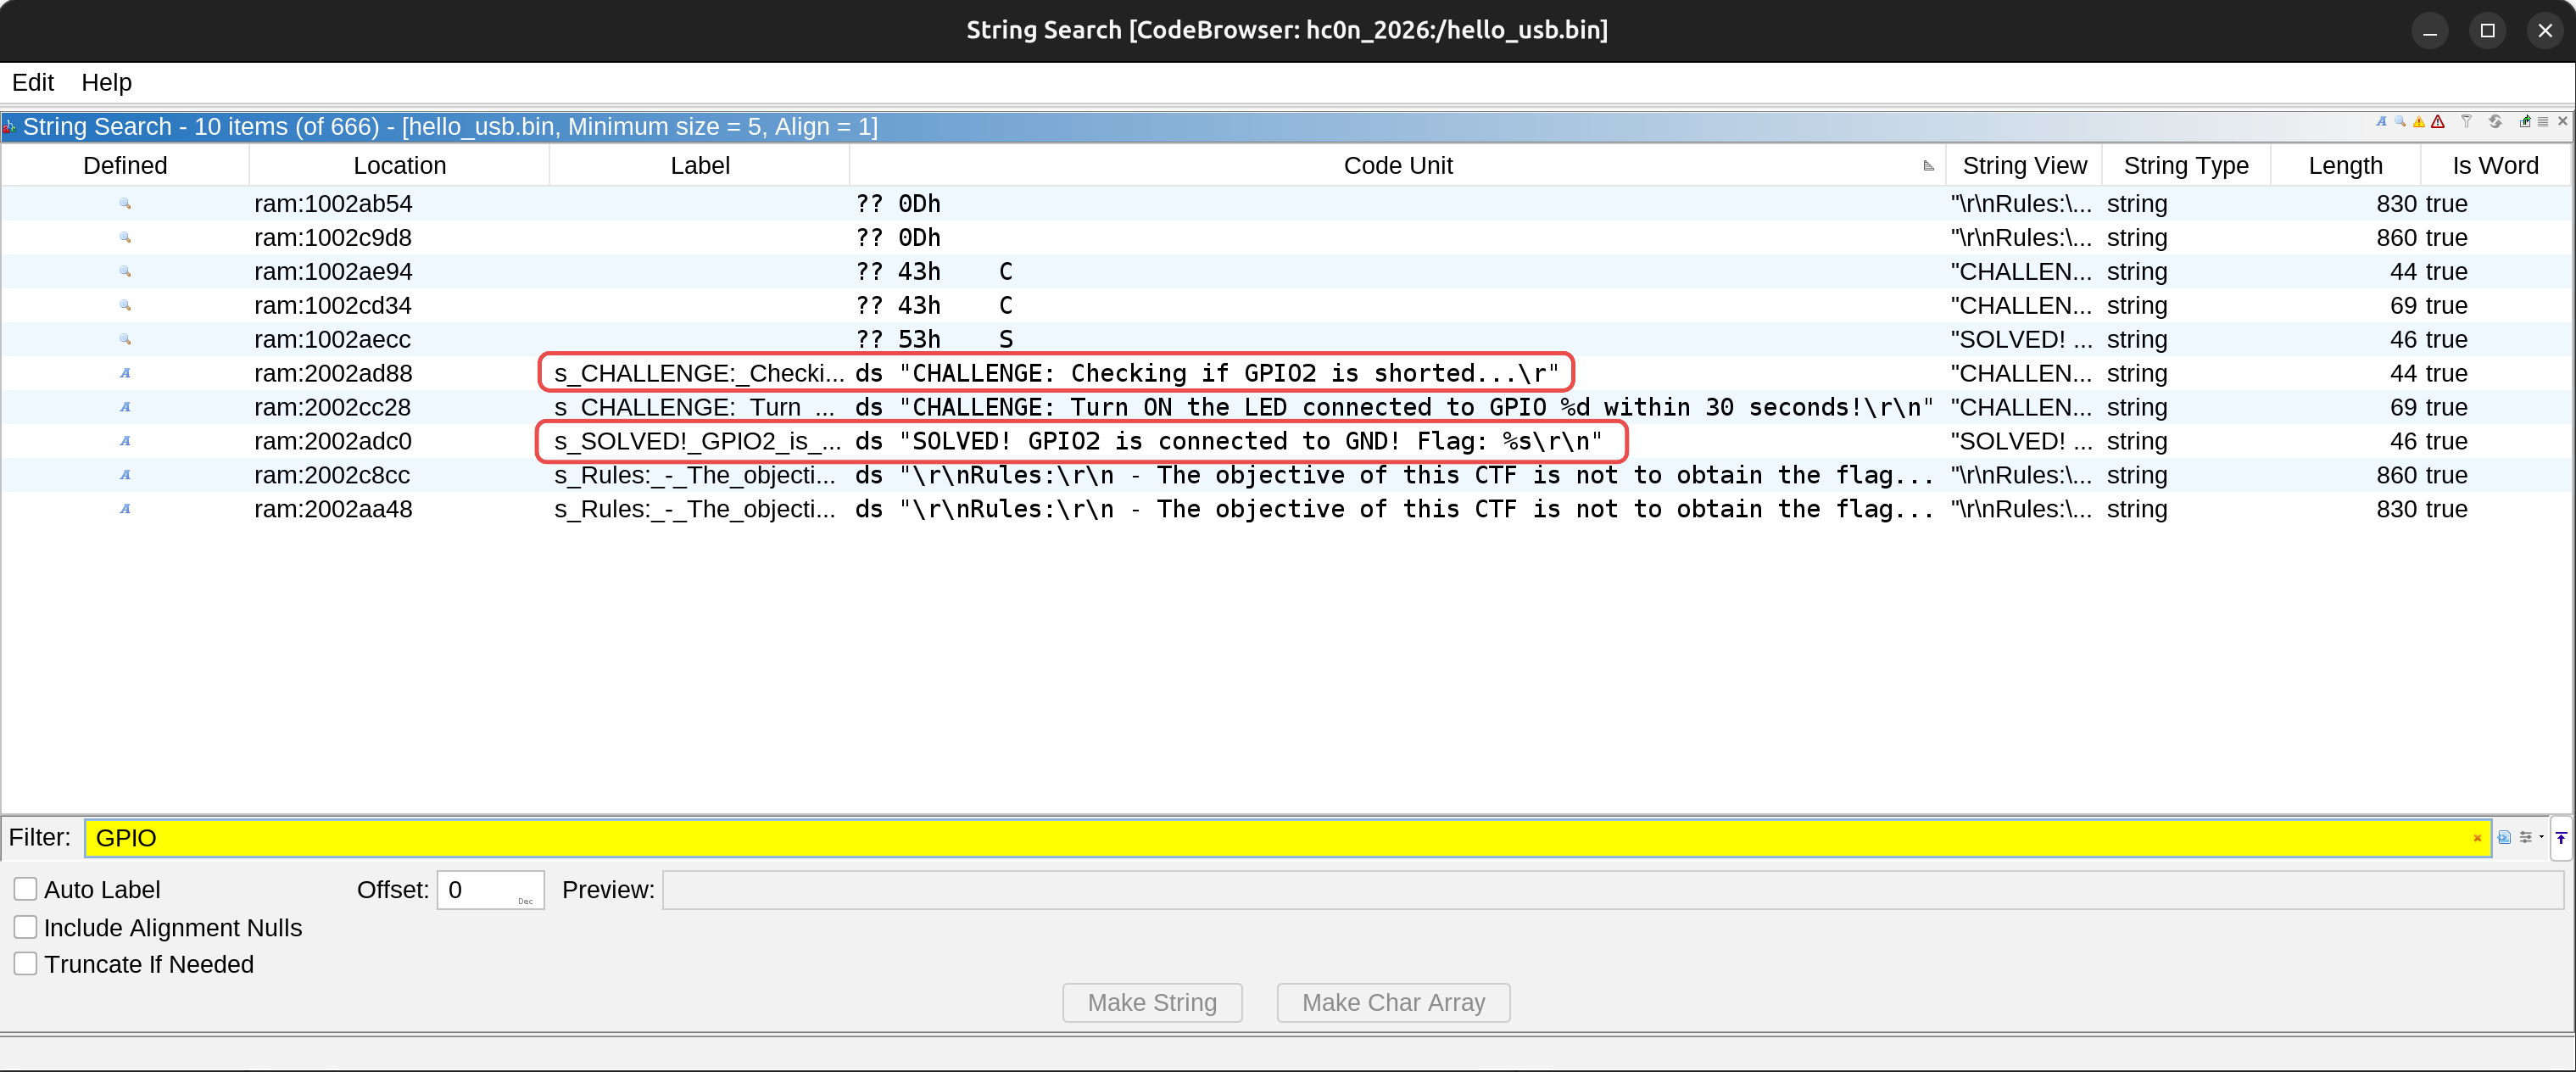Click the sort direction arrow in Code Unit header
Image resolution: width=2576 pixels, height=1072 pixels.
[1928, 166]
